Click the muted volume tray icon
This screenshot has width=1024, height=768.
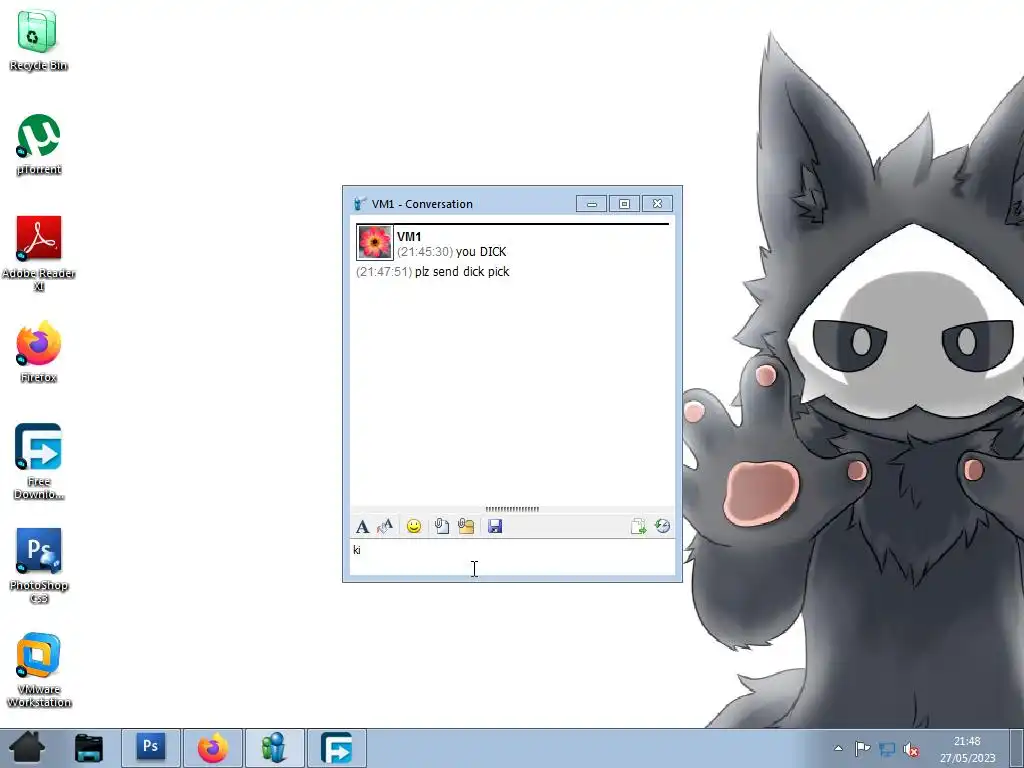click(911, 749)
